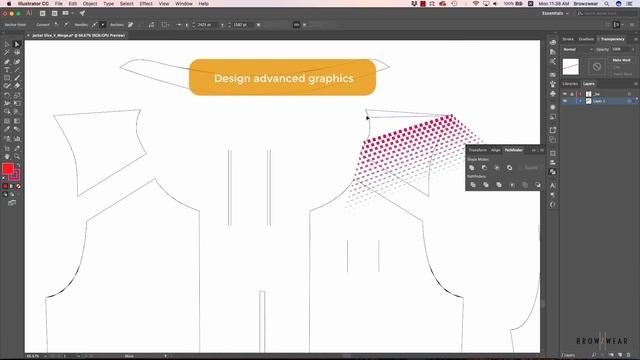Open the arrange documents dropdown
Image resolution: width=640 pixels, height=360 pixels.
(x=67, y=13)
